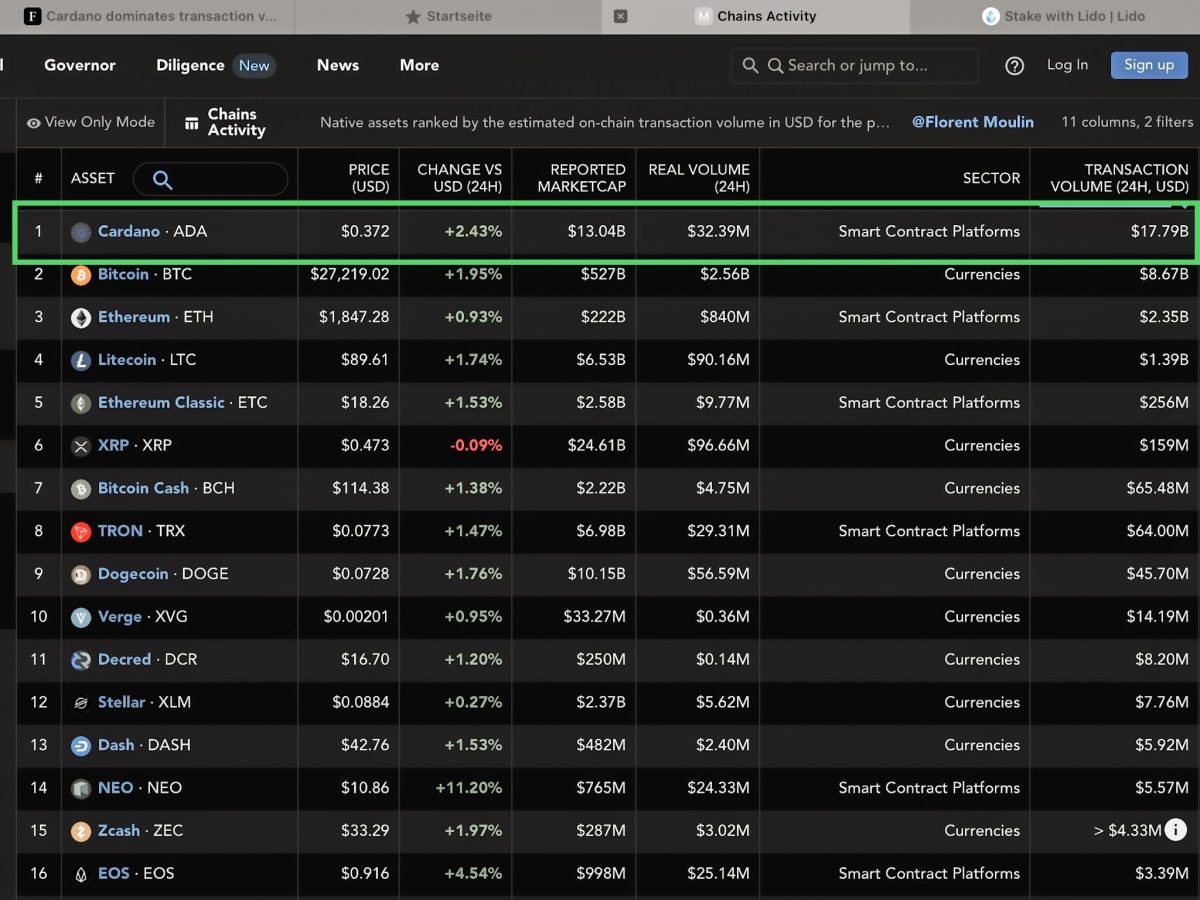Screen dimensions: 1200x900
Task: Click the Cardano coin icon
Action: [x=81, y=232]
